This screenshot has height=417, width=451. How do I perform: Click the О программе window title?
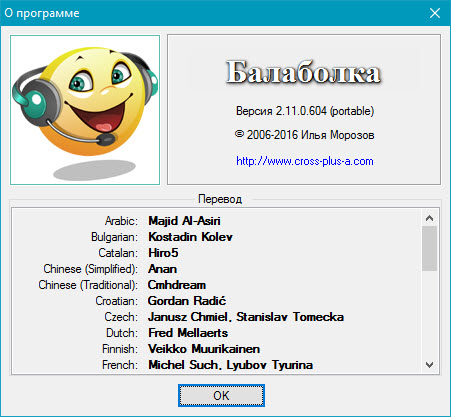pyautogui.click(x=42, y=13)
